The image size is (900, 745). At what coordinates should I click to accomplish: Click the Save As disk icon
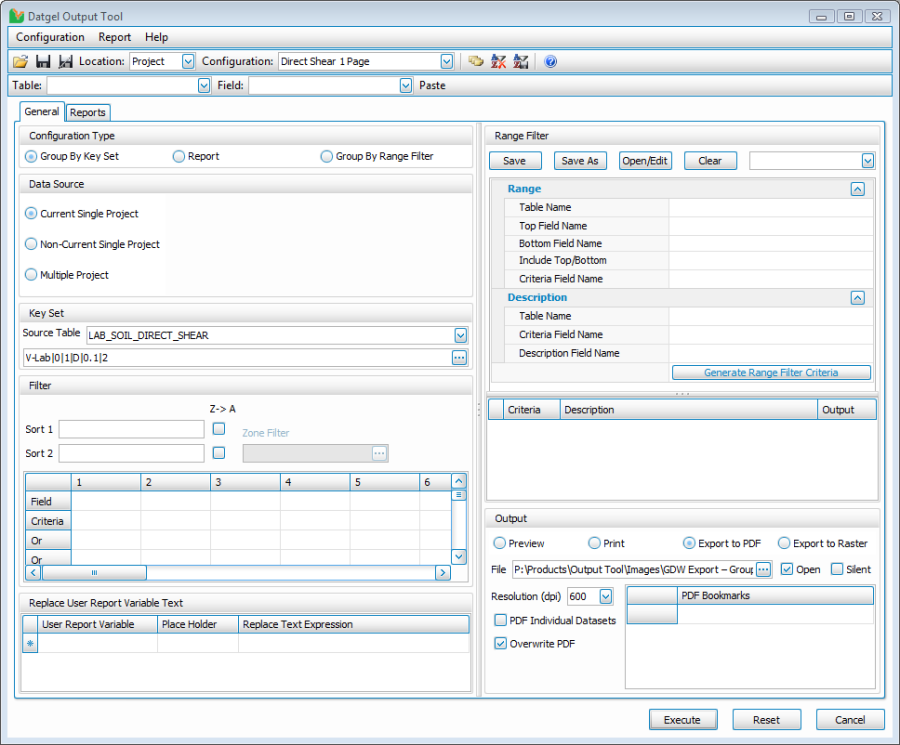click(x=65, y=61)
